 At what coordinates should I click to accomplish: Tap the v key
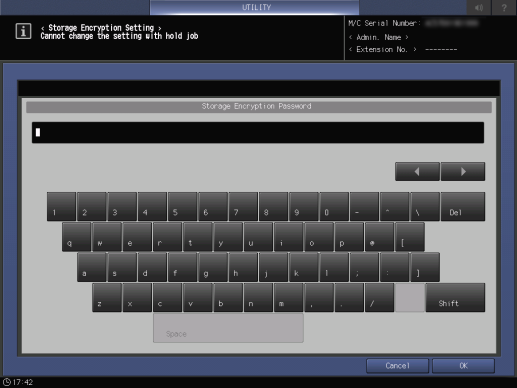coord(198,298)
